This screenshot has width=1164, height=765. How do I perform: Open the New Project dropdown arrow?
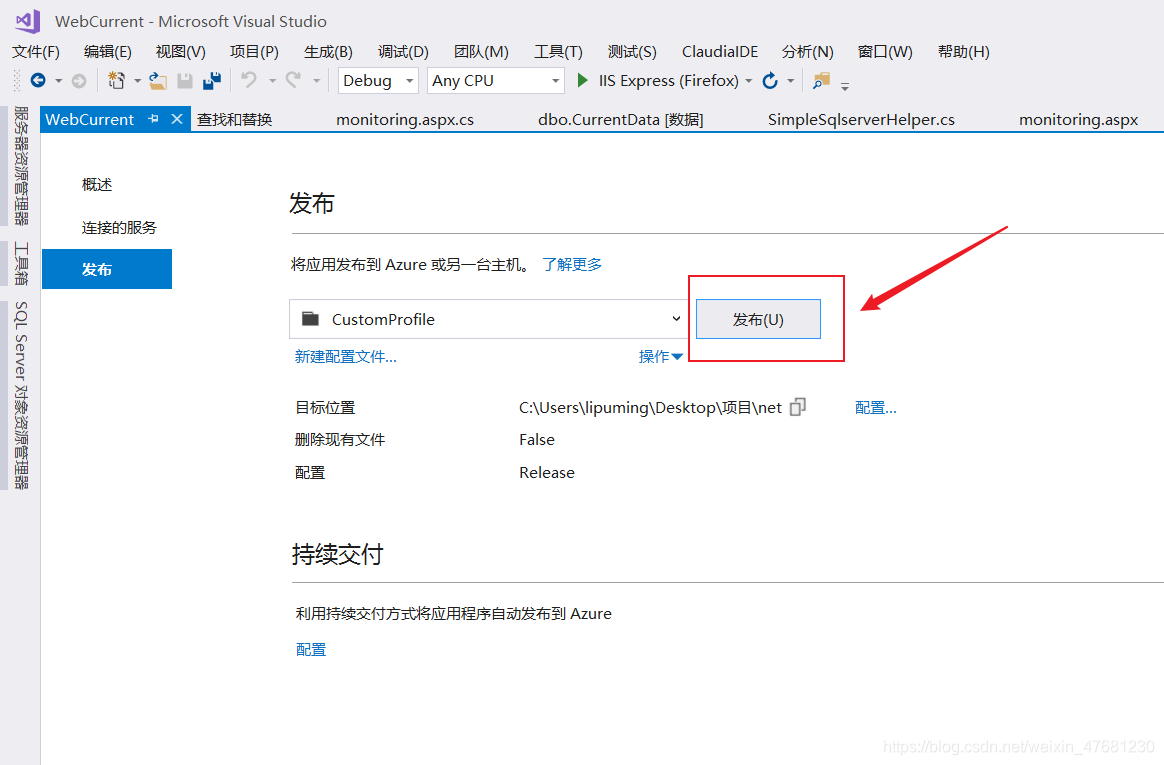point(137,81)
